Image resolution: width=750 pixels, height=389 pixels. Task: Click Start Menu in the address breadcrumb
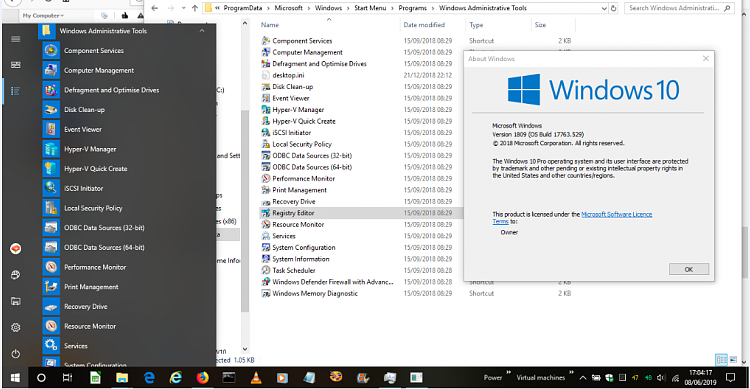coord(370,8)
